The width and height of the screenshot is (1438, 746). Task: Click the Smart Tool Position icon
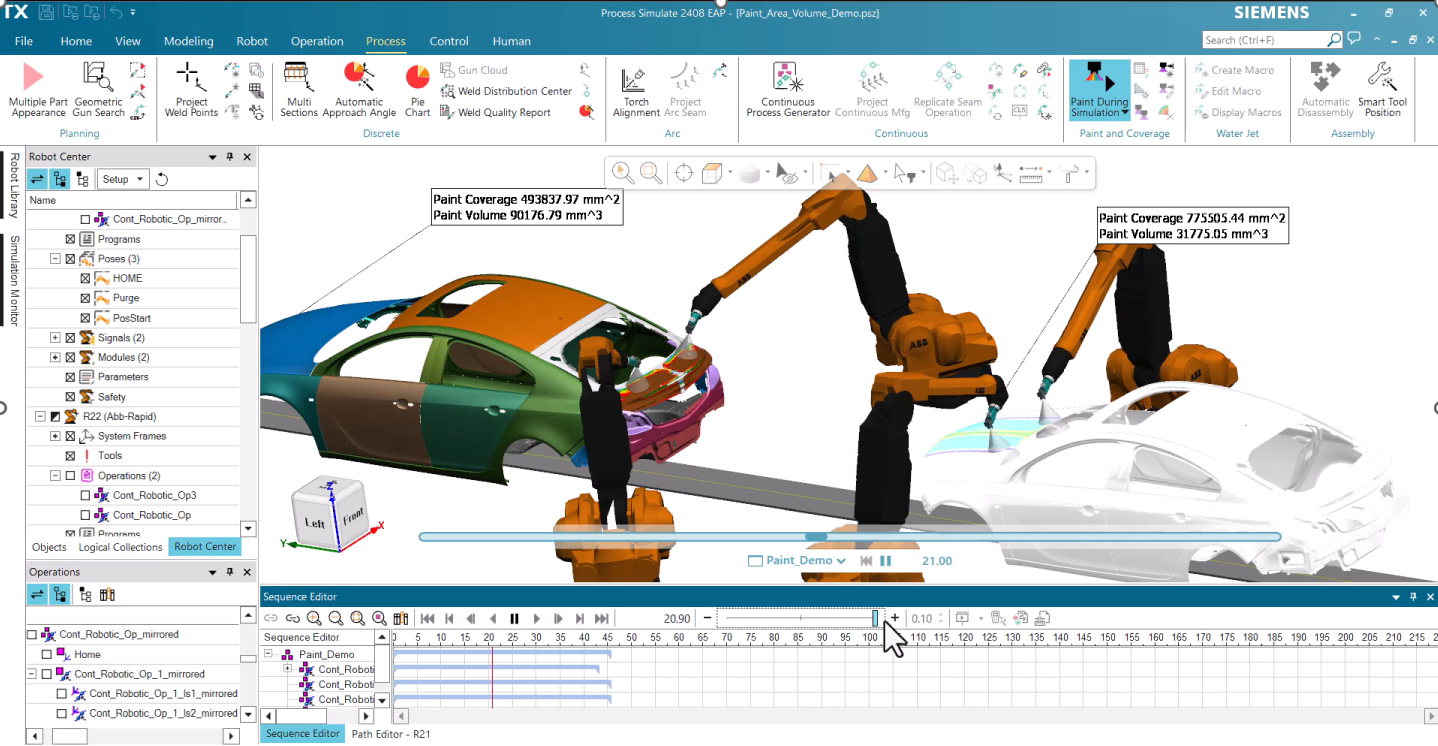click(x=1382, y=79)
